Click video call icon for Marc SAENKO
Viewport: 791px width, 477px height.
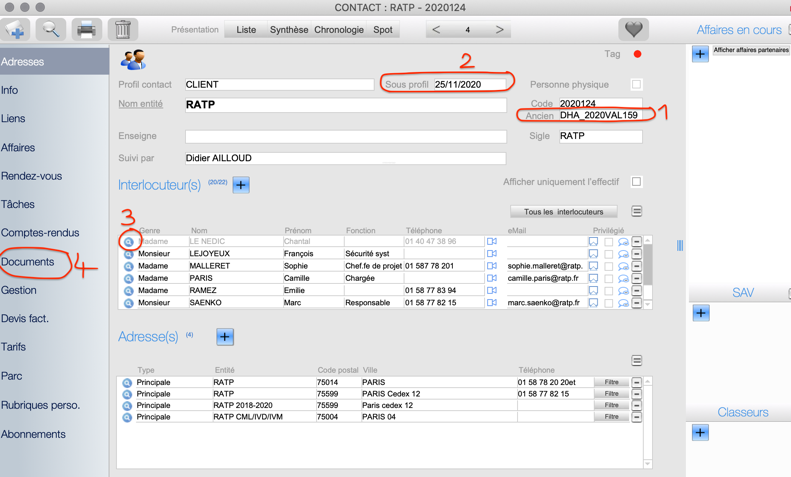(492, 302)
